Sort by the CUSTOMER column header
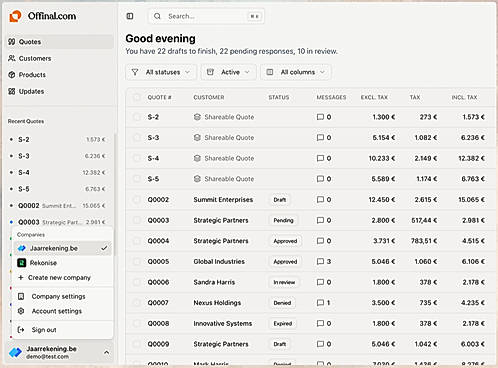This screenshot has height=368, width=498. pos(209,97)
